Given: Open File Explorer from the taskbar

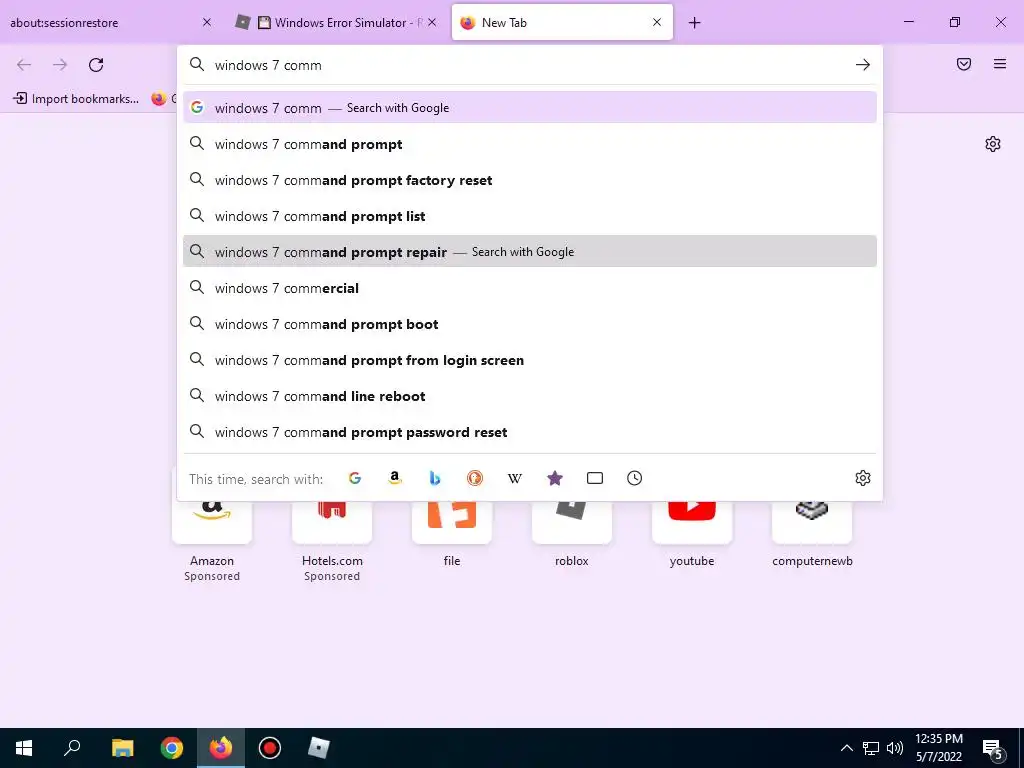Looking at the screenshot, I should (122, 748).
